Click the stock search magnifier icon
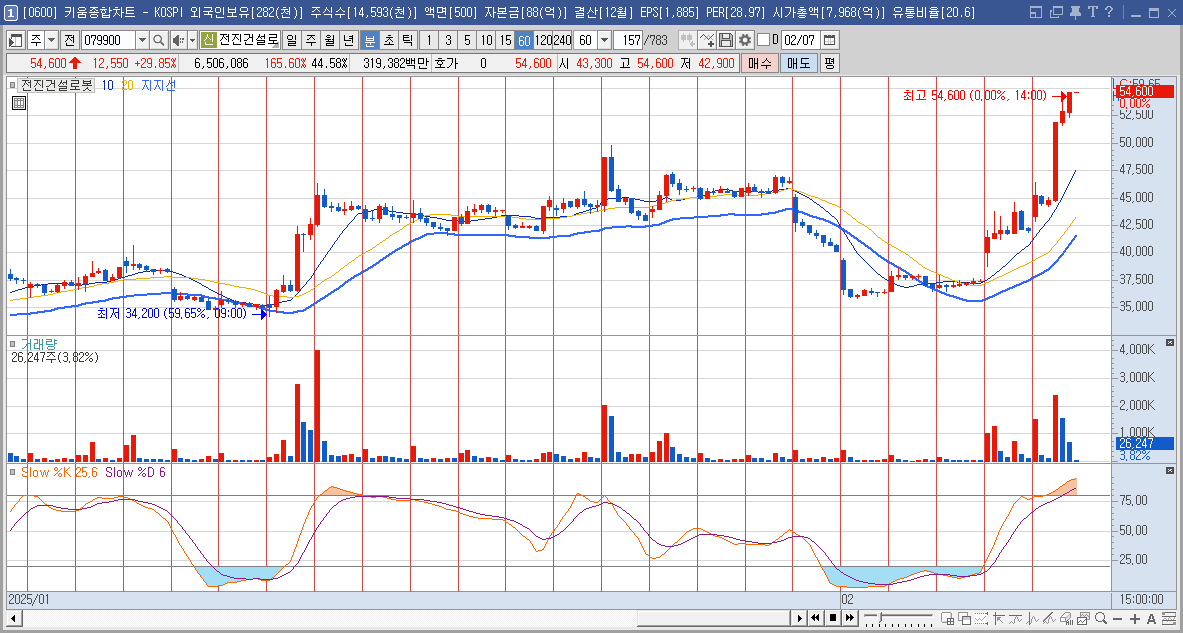Viewport: 1183px width, 633px height. 158,40
